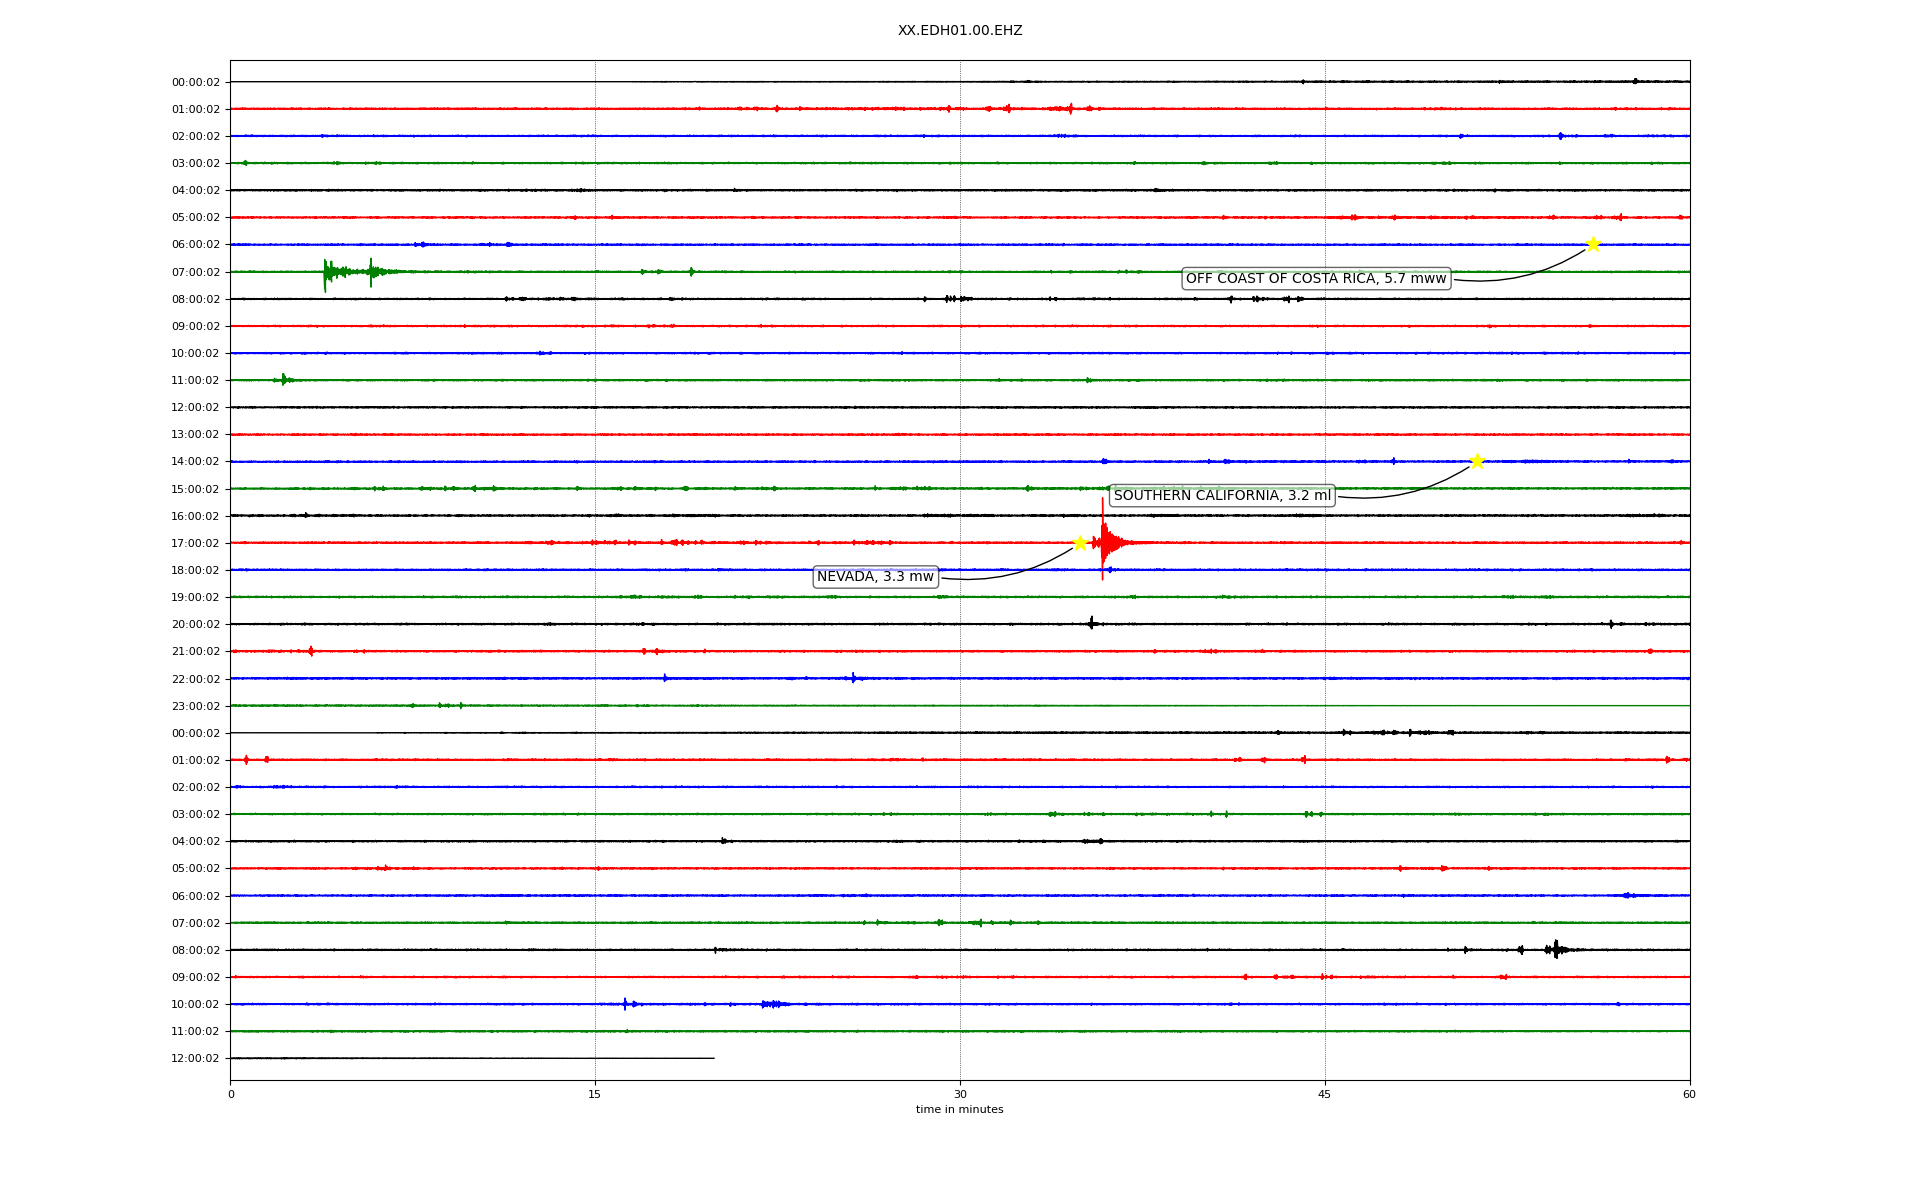Click the 17:00:02 row time label
Image resolution: width=1920 pixels, height=1200 pixels.
[196, 543]
